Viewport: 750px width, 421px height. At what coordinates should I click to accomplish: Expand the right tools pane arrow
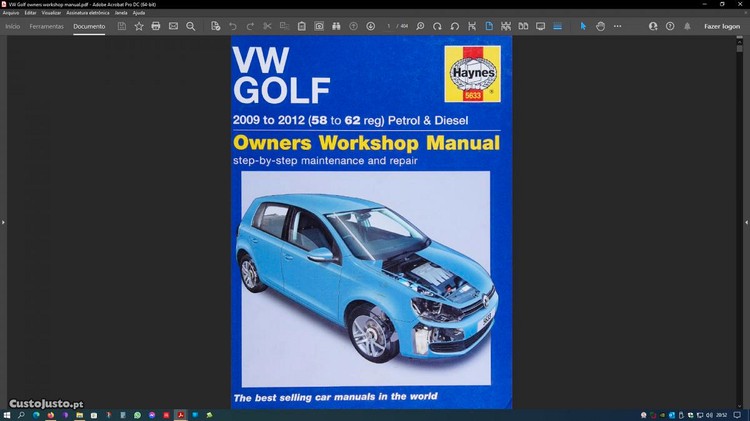(745, 222)
